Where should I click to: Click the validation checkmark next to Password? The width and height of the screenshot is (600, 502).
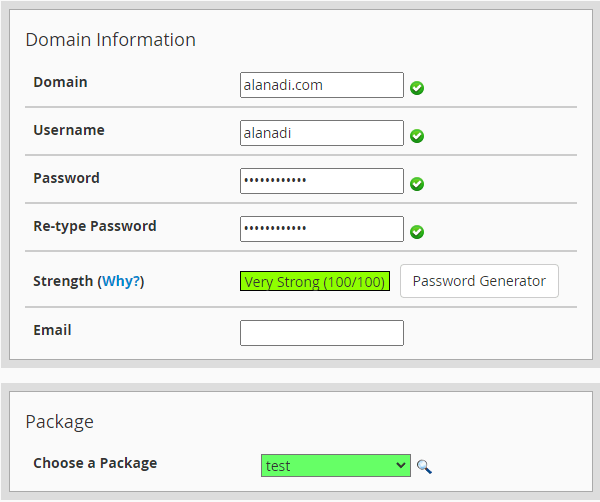pyautogui.click(x=417, y=184)
